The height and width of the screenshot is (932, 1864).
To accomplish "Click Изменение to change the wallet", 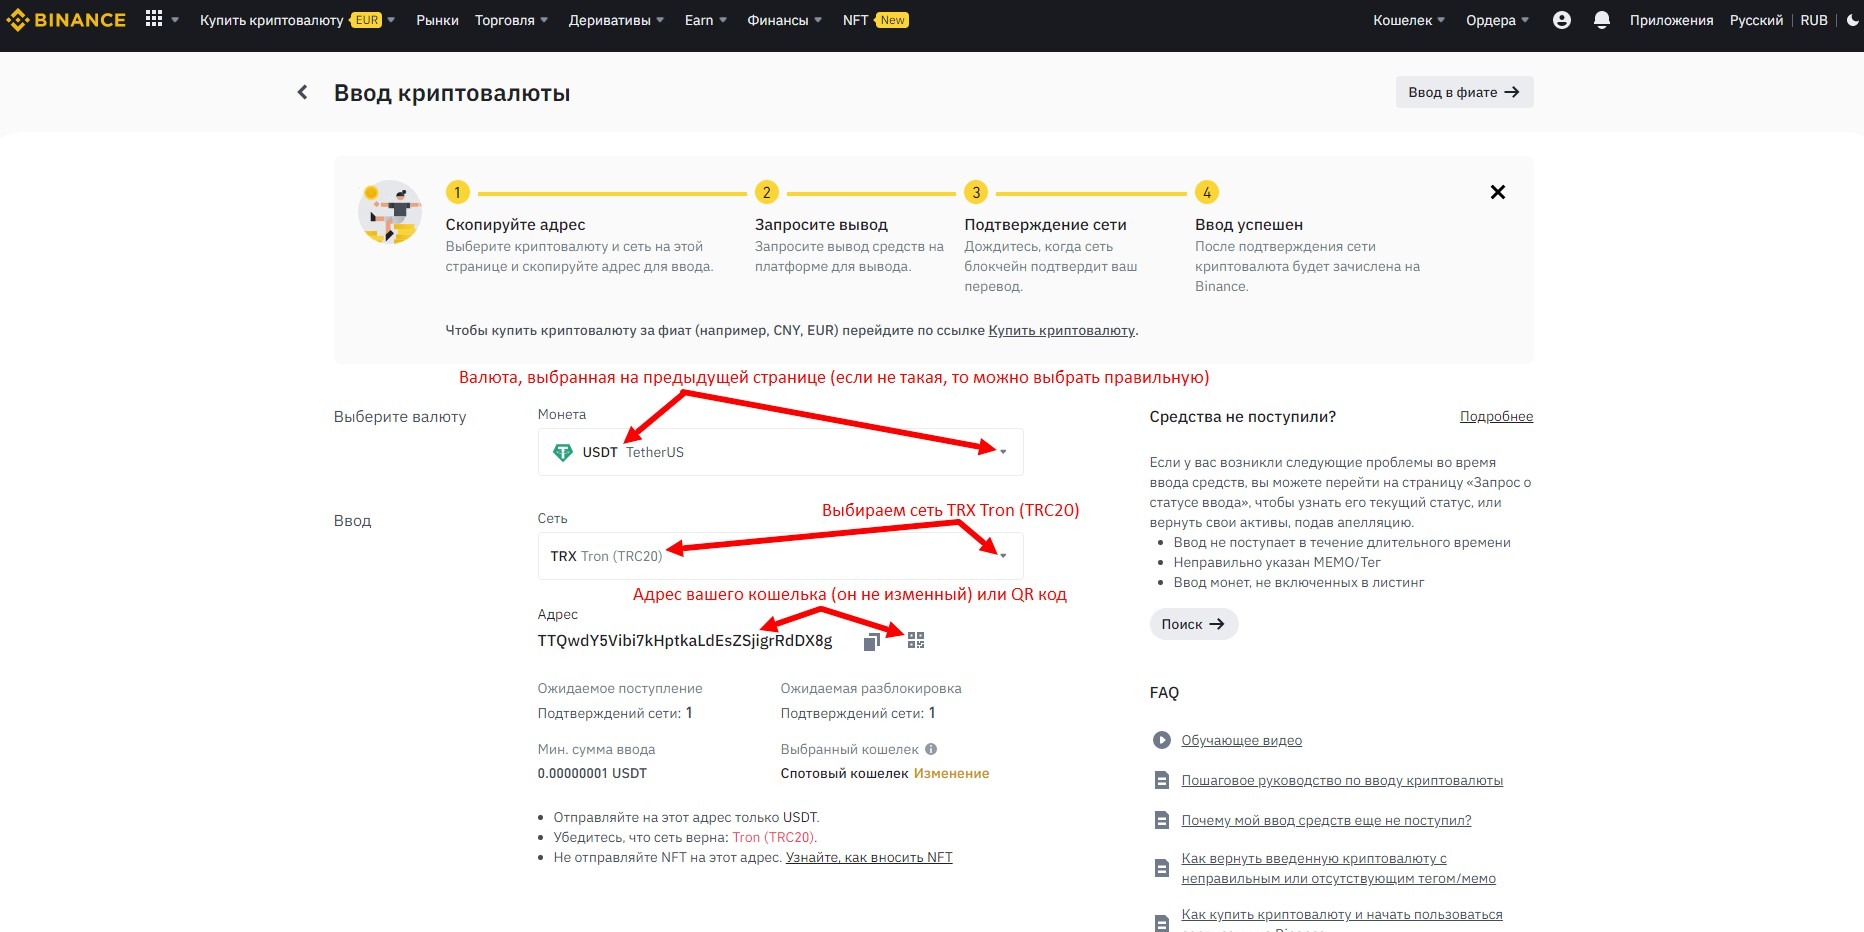I will [x=951, y=773].
